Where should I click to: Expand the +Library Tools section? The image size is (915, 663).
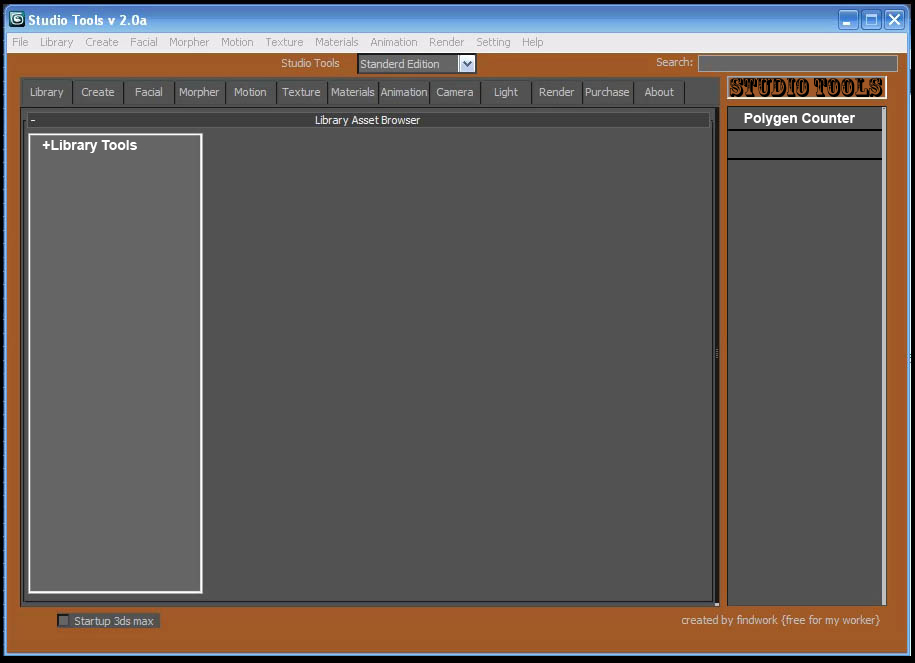[x=89, y=145]
